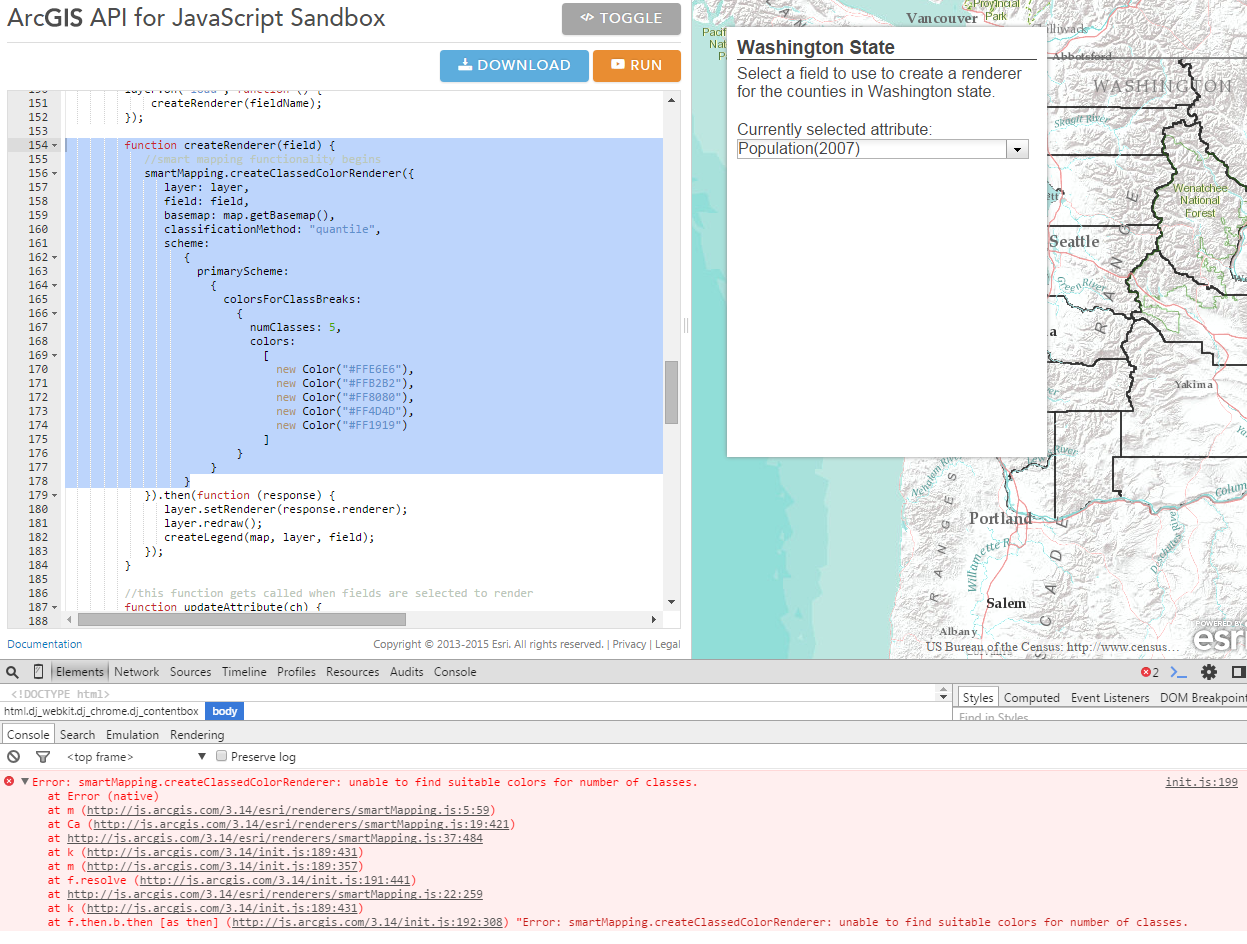Open DevTools settings gear

[1209, 672]
